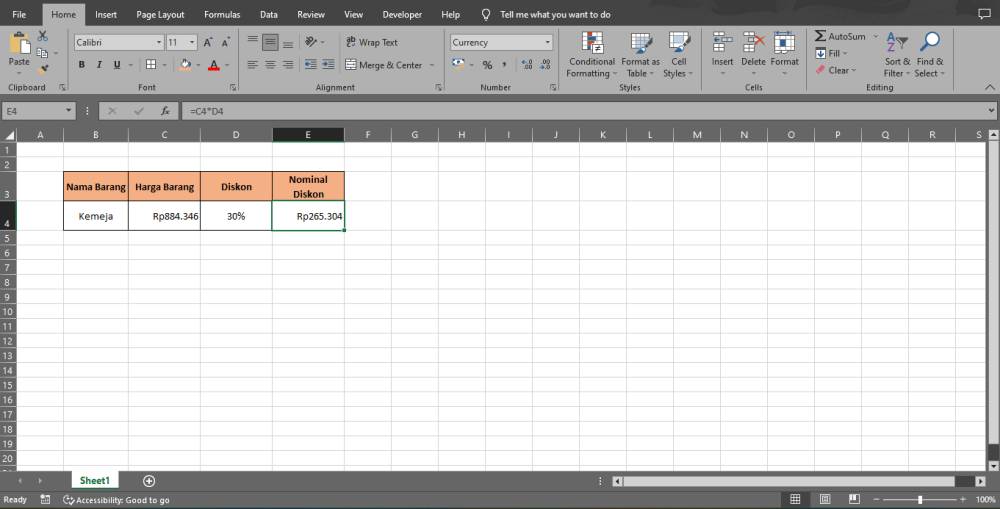Open the Page Layout tab
Image resolution: width=1000 pixels, height=509 pixels.
click(x=160, y=15)
